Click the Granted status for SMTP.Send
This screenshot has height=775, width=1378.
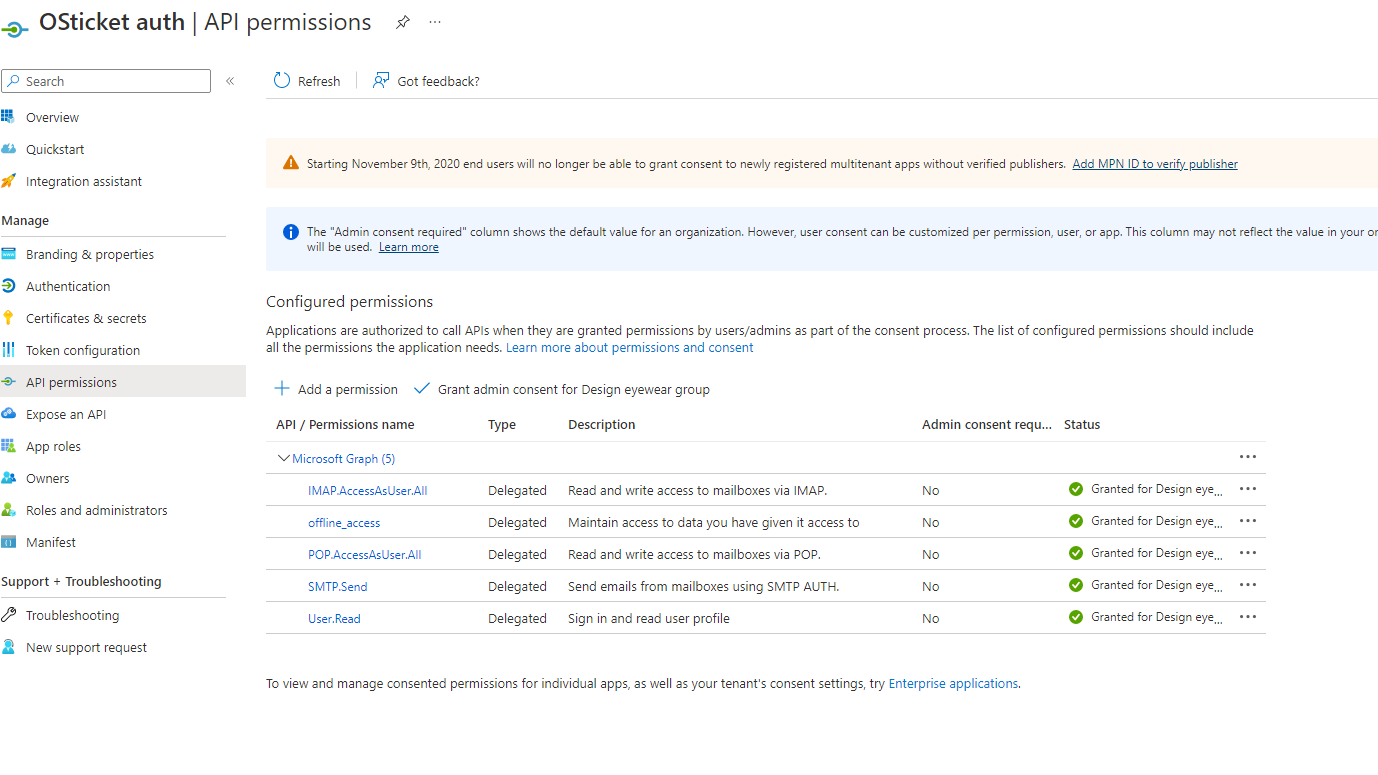1145,585
